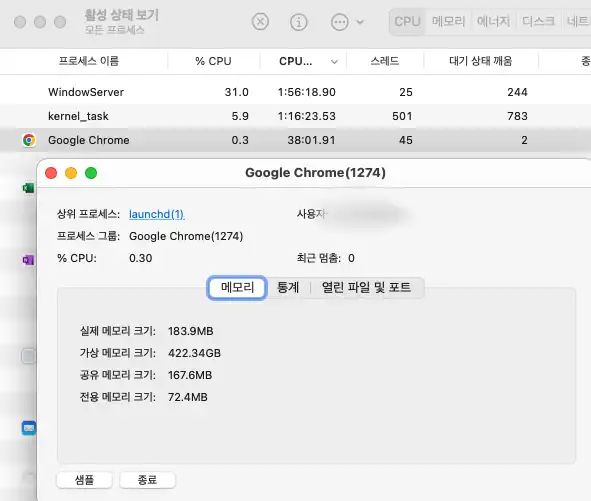Select the WindowServer process row
591x501 pixels.
pyautogui.click(x=296, y=92)
